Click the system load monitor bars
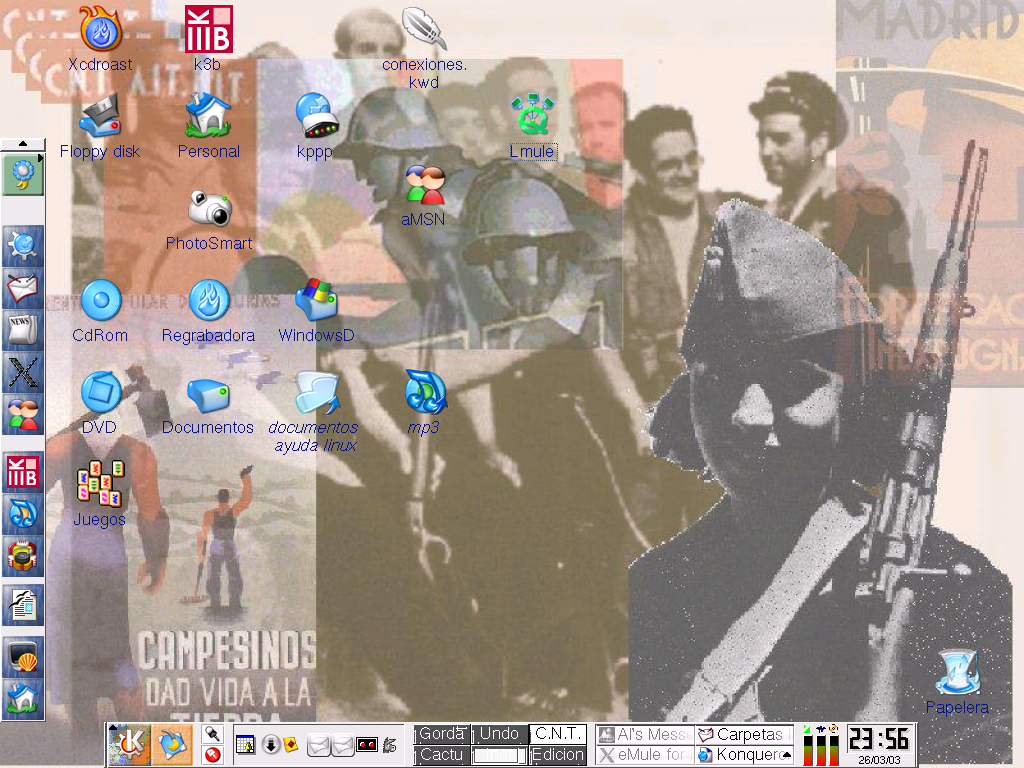1024x768 pixels. [820, 749]
